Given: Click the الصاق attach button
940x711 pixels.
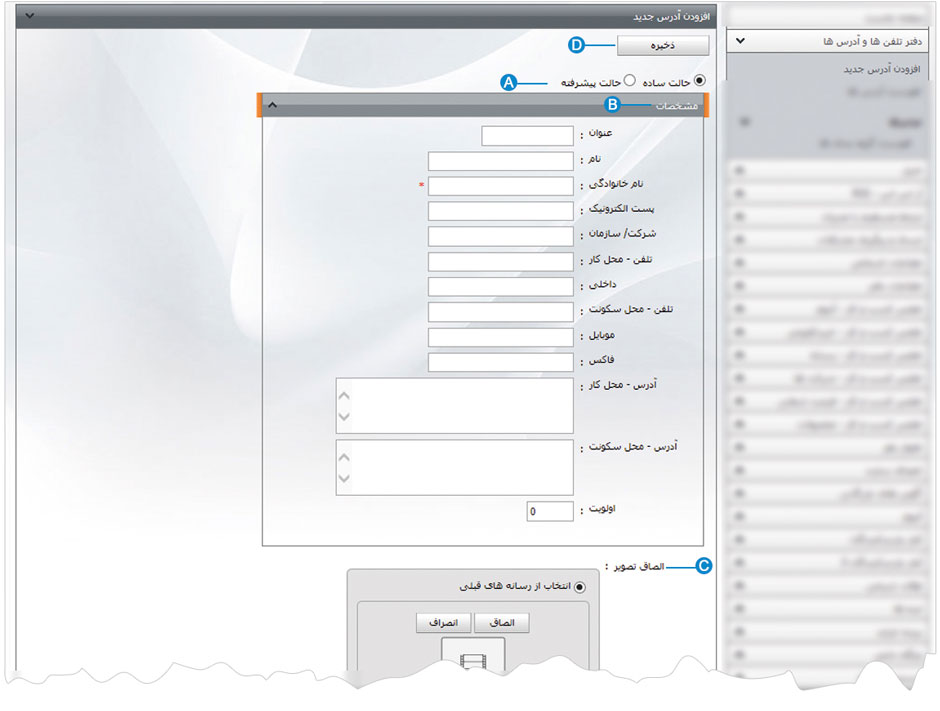Looking at the screenshot, I should click(501, 622).
